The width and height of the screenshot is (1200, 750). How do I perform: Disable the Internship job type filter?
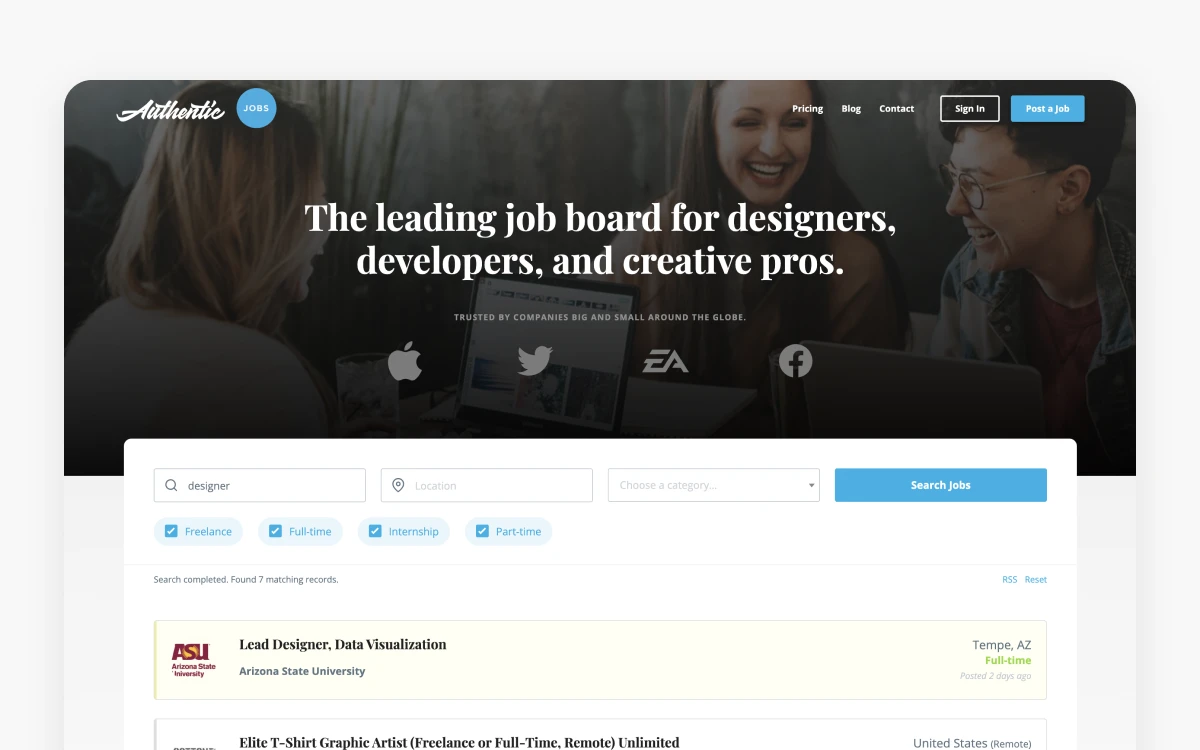tap(375, 531)
